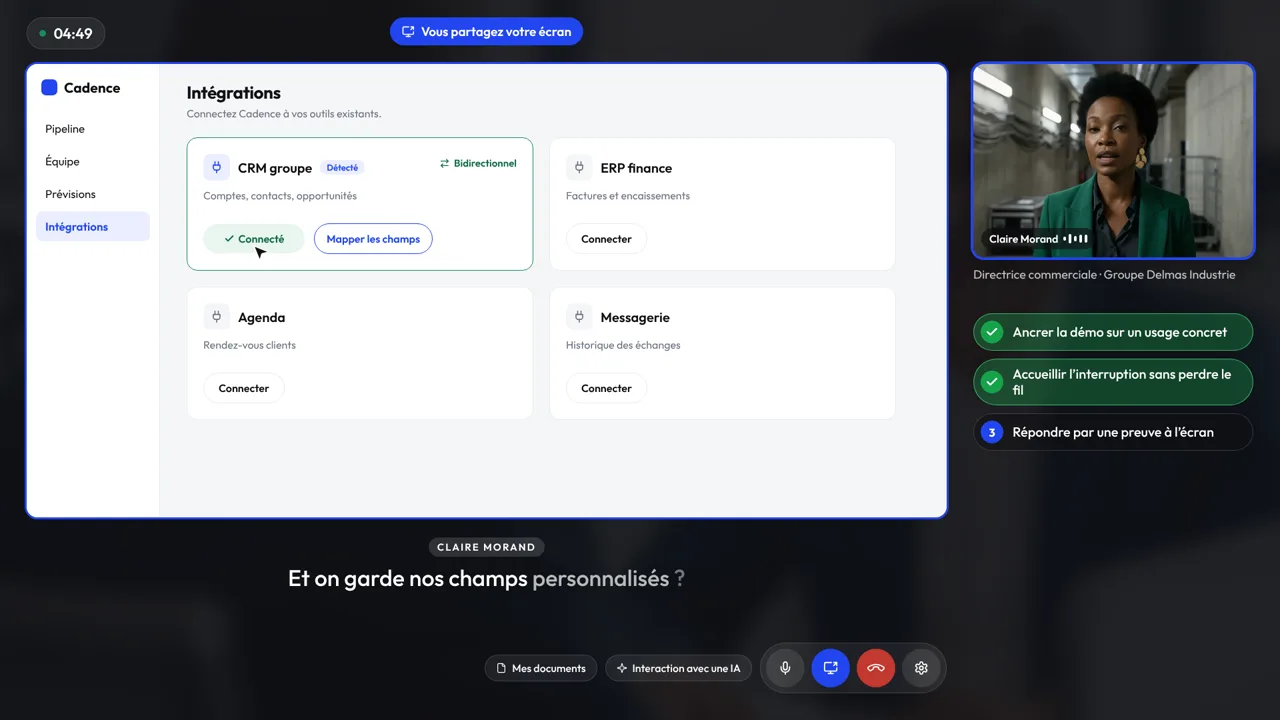Image resolution: width=1280 pixels, height=720 pixels.
Task: Connect the Messagerie integration
Action: pos(606,388)
